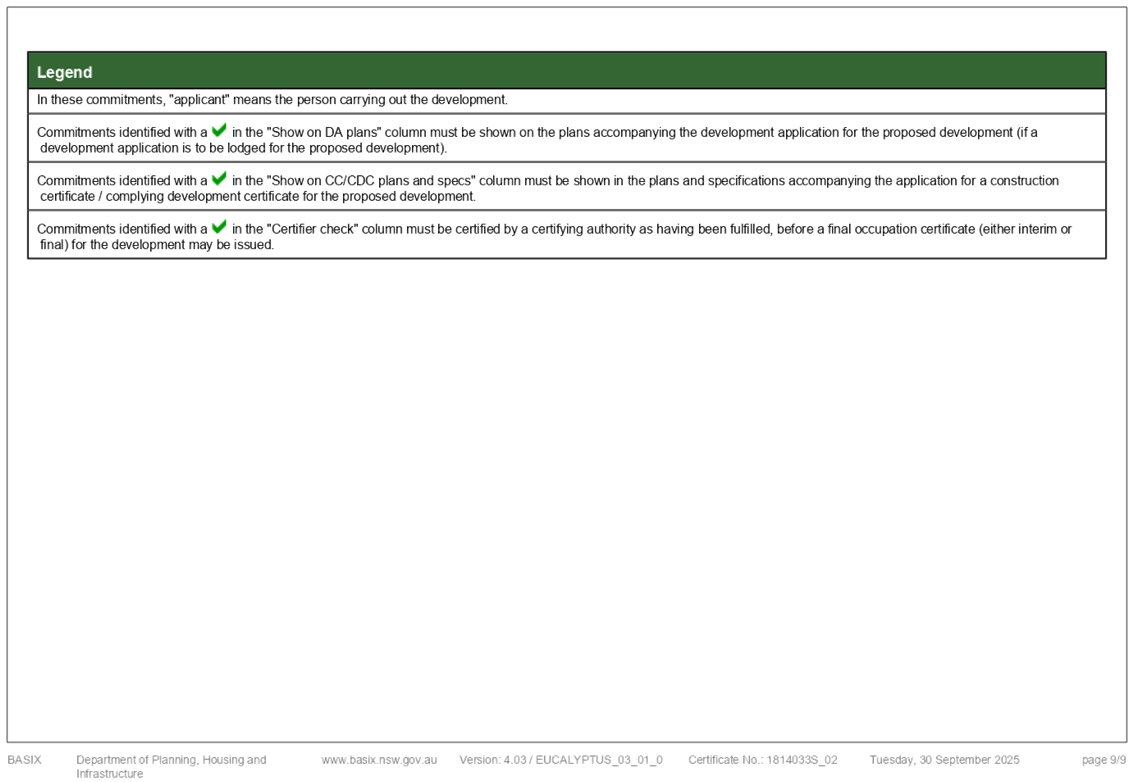Viewport: 1134px width, 782px height.
Task: Click the Legend heading text
Action: click(x=64, y=72)
